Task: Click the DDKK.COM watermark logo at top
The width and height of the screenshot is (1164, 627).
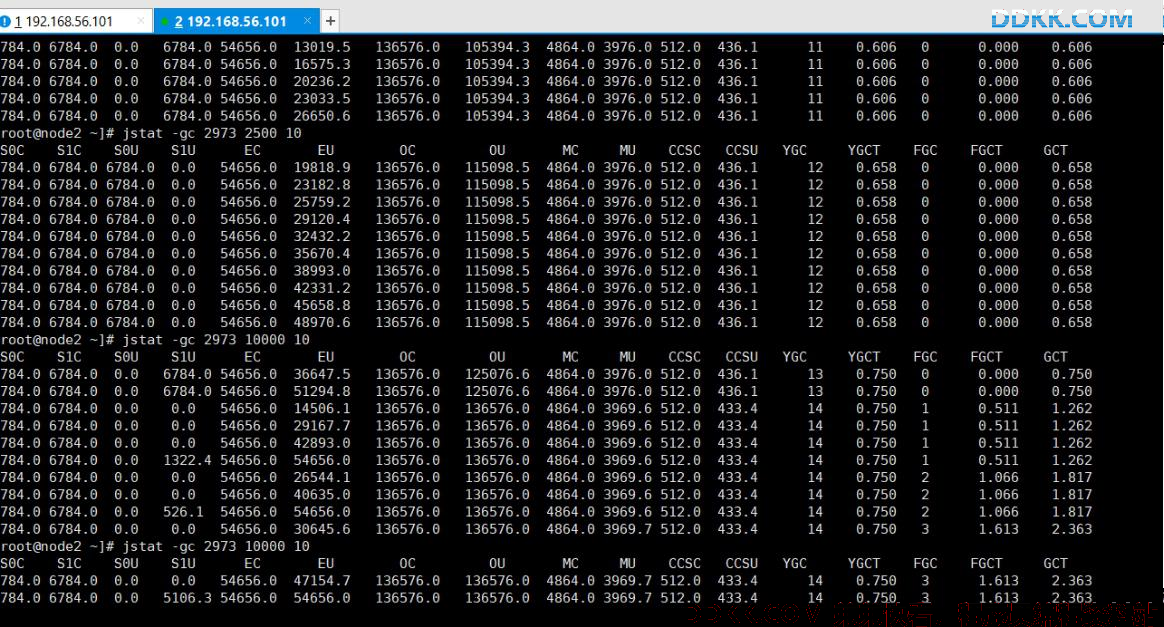Action: [1062, 18]
